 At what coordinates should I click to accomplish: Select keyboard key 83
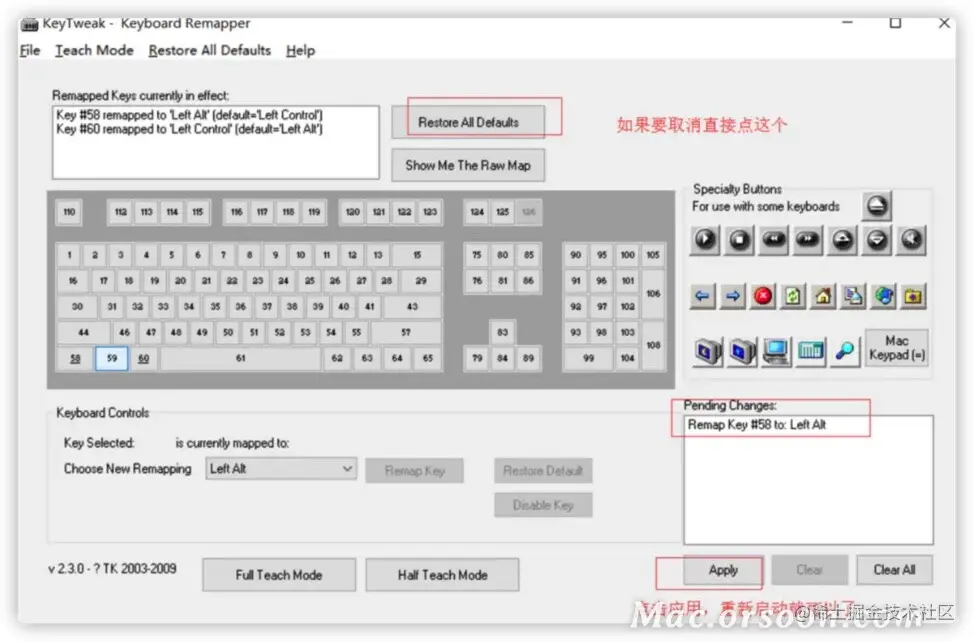coord(503,332)
